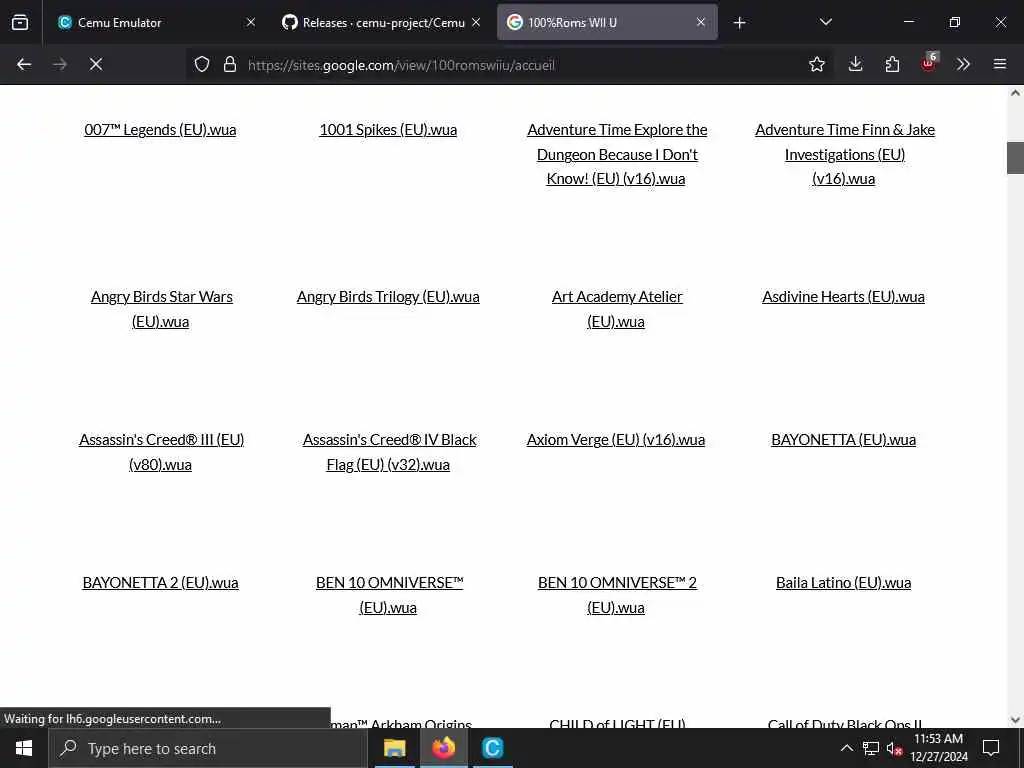Image resolution: width=1024 pixels, height=768 pixels.
Task: Open Assassin's Creed III (EU) link
Action: [161, 452]
